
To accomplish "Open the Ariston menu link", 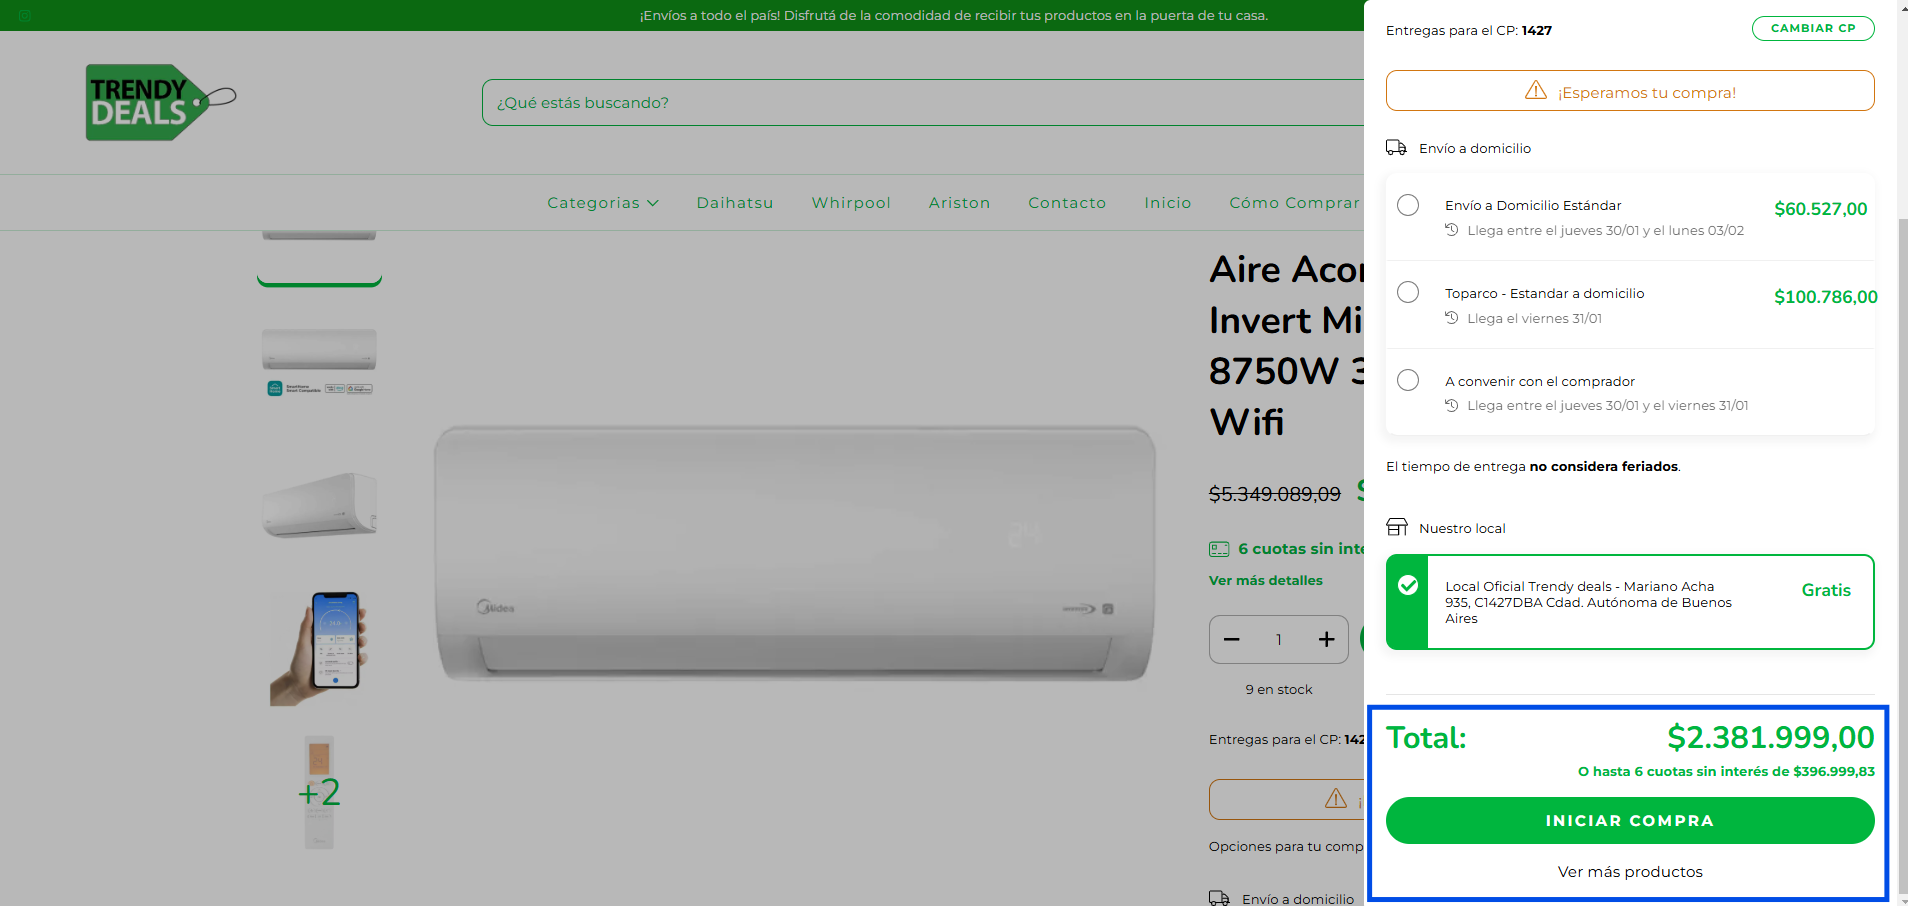I will 959,203.
